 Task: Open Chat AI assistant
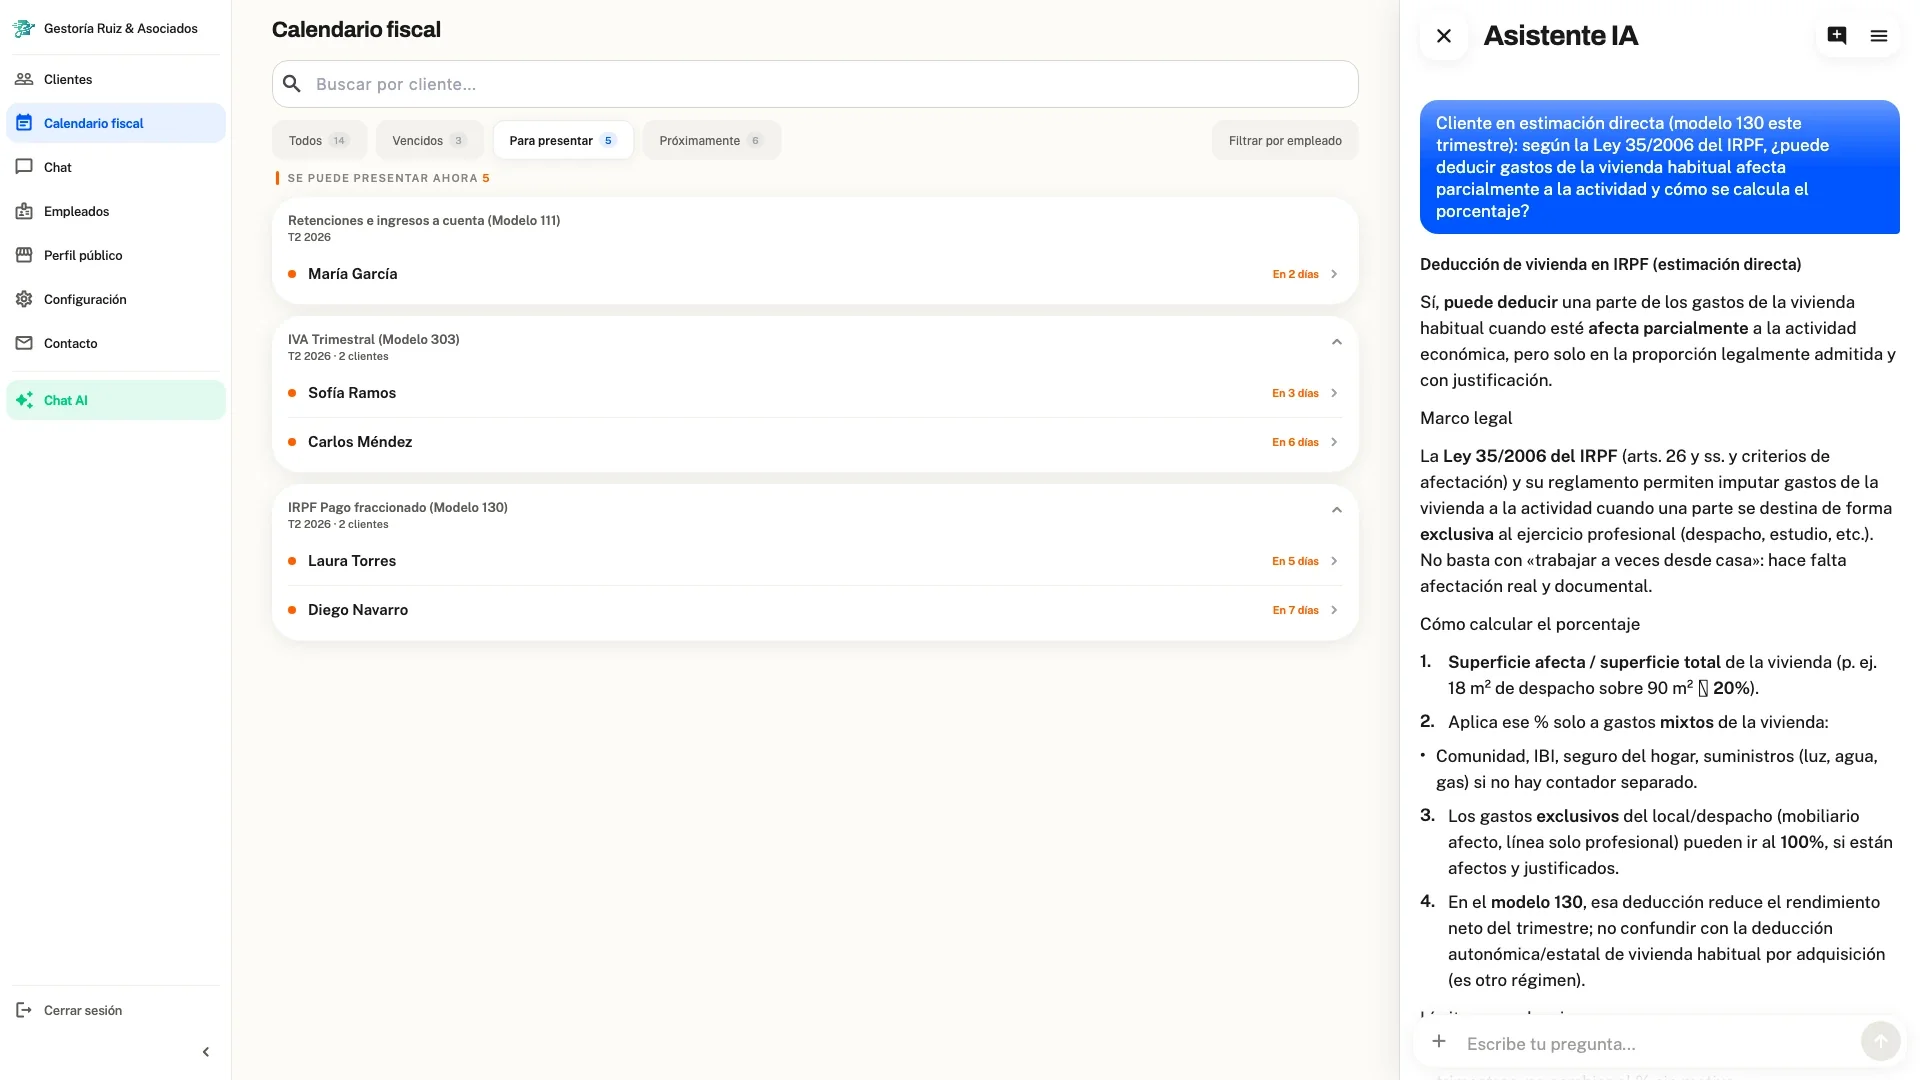point(116,400)
